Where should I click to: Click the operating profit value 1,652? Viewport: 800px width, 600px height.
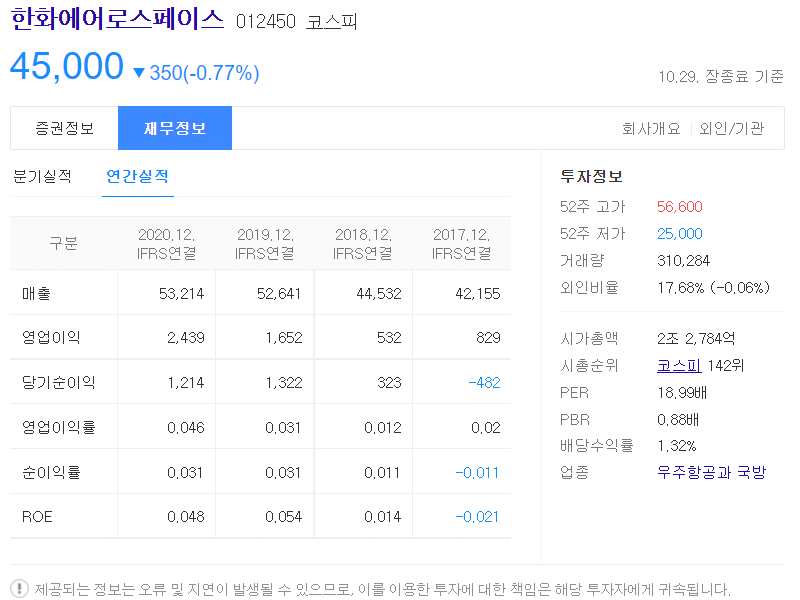click(284, 338)
